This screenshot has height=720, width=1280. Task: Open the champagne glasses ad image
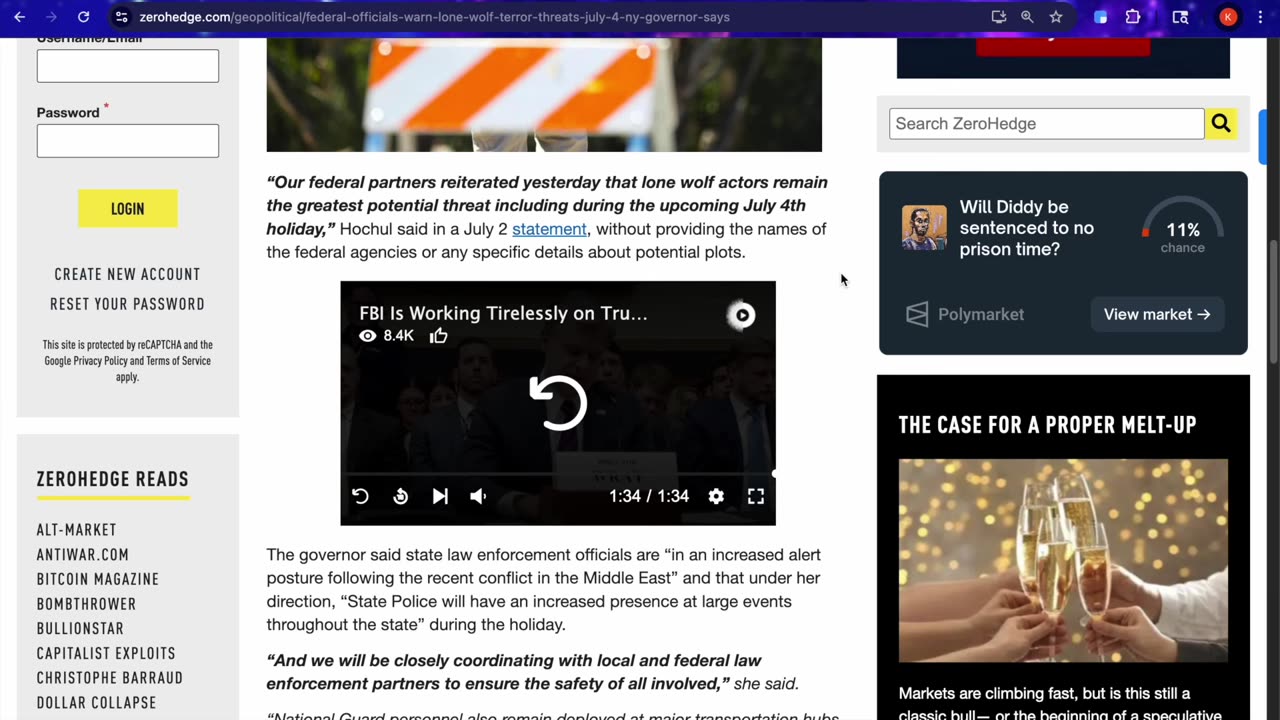(1063, 560)
